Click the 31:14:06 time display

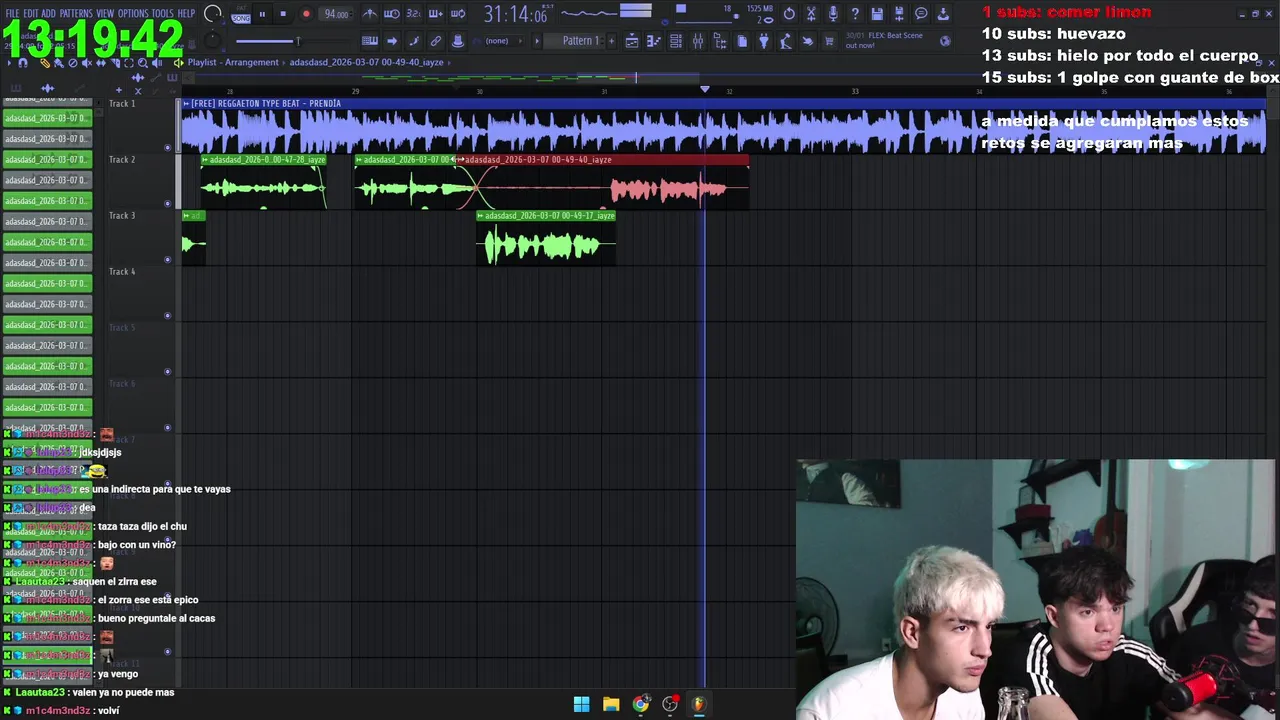click(x=515, y=15)
